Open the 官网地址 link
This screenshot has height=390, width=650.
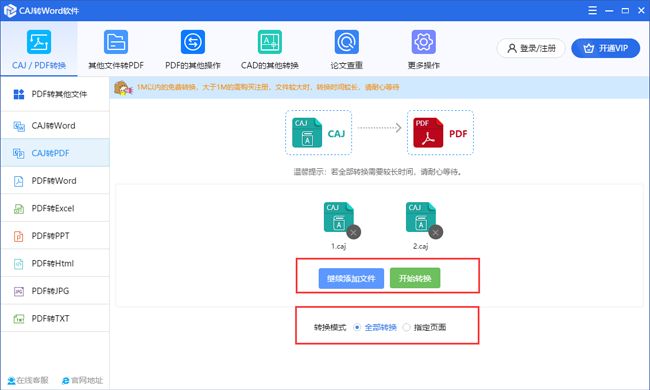(x=82, y=380)
